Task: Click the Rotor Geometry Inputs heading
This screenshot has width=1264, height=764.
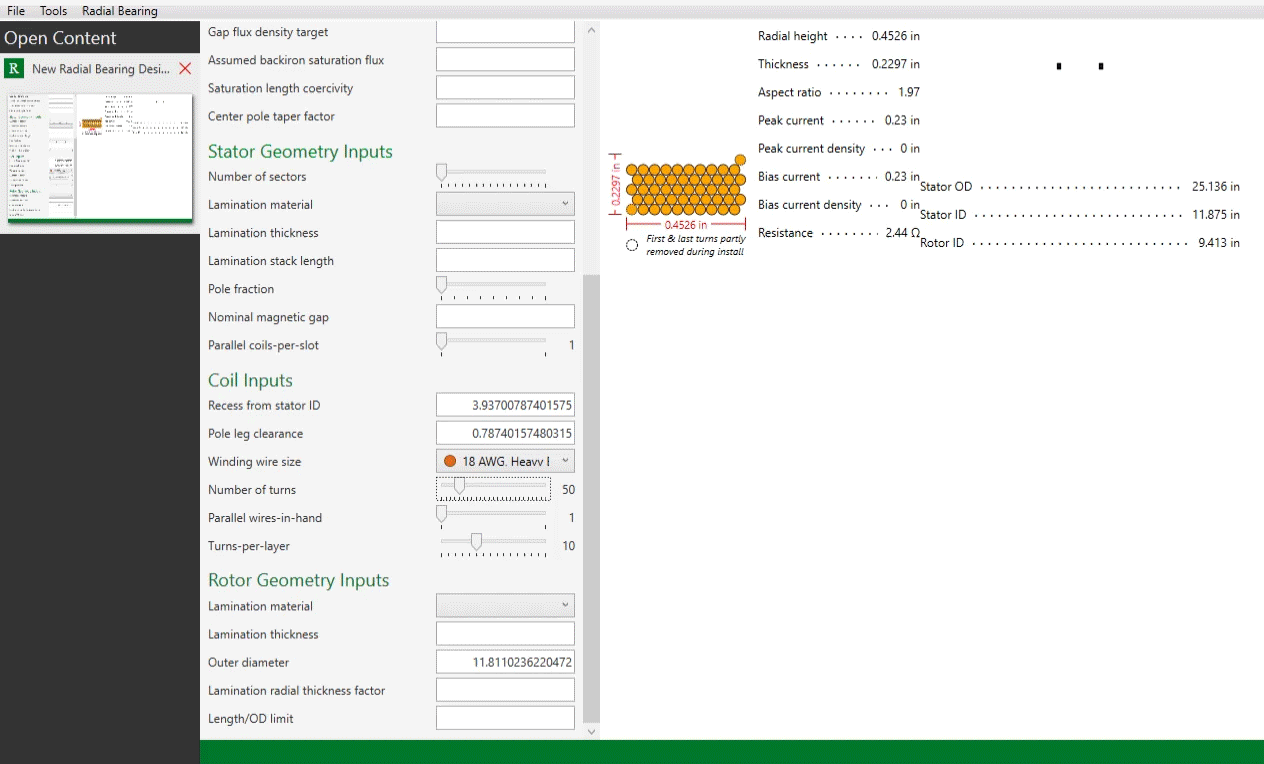Action: click(x=298, y=580)
